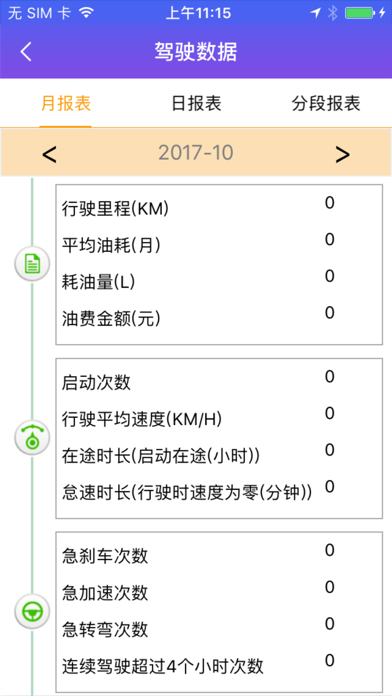Switch to the 分段报表 tab
392x696 pixels.
click(x=326, y=103)
